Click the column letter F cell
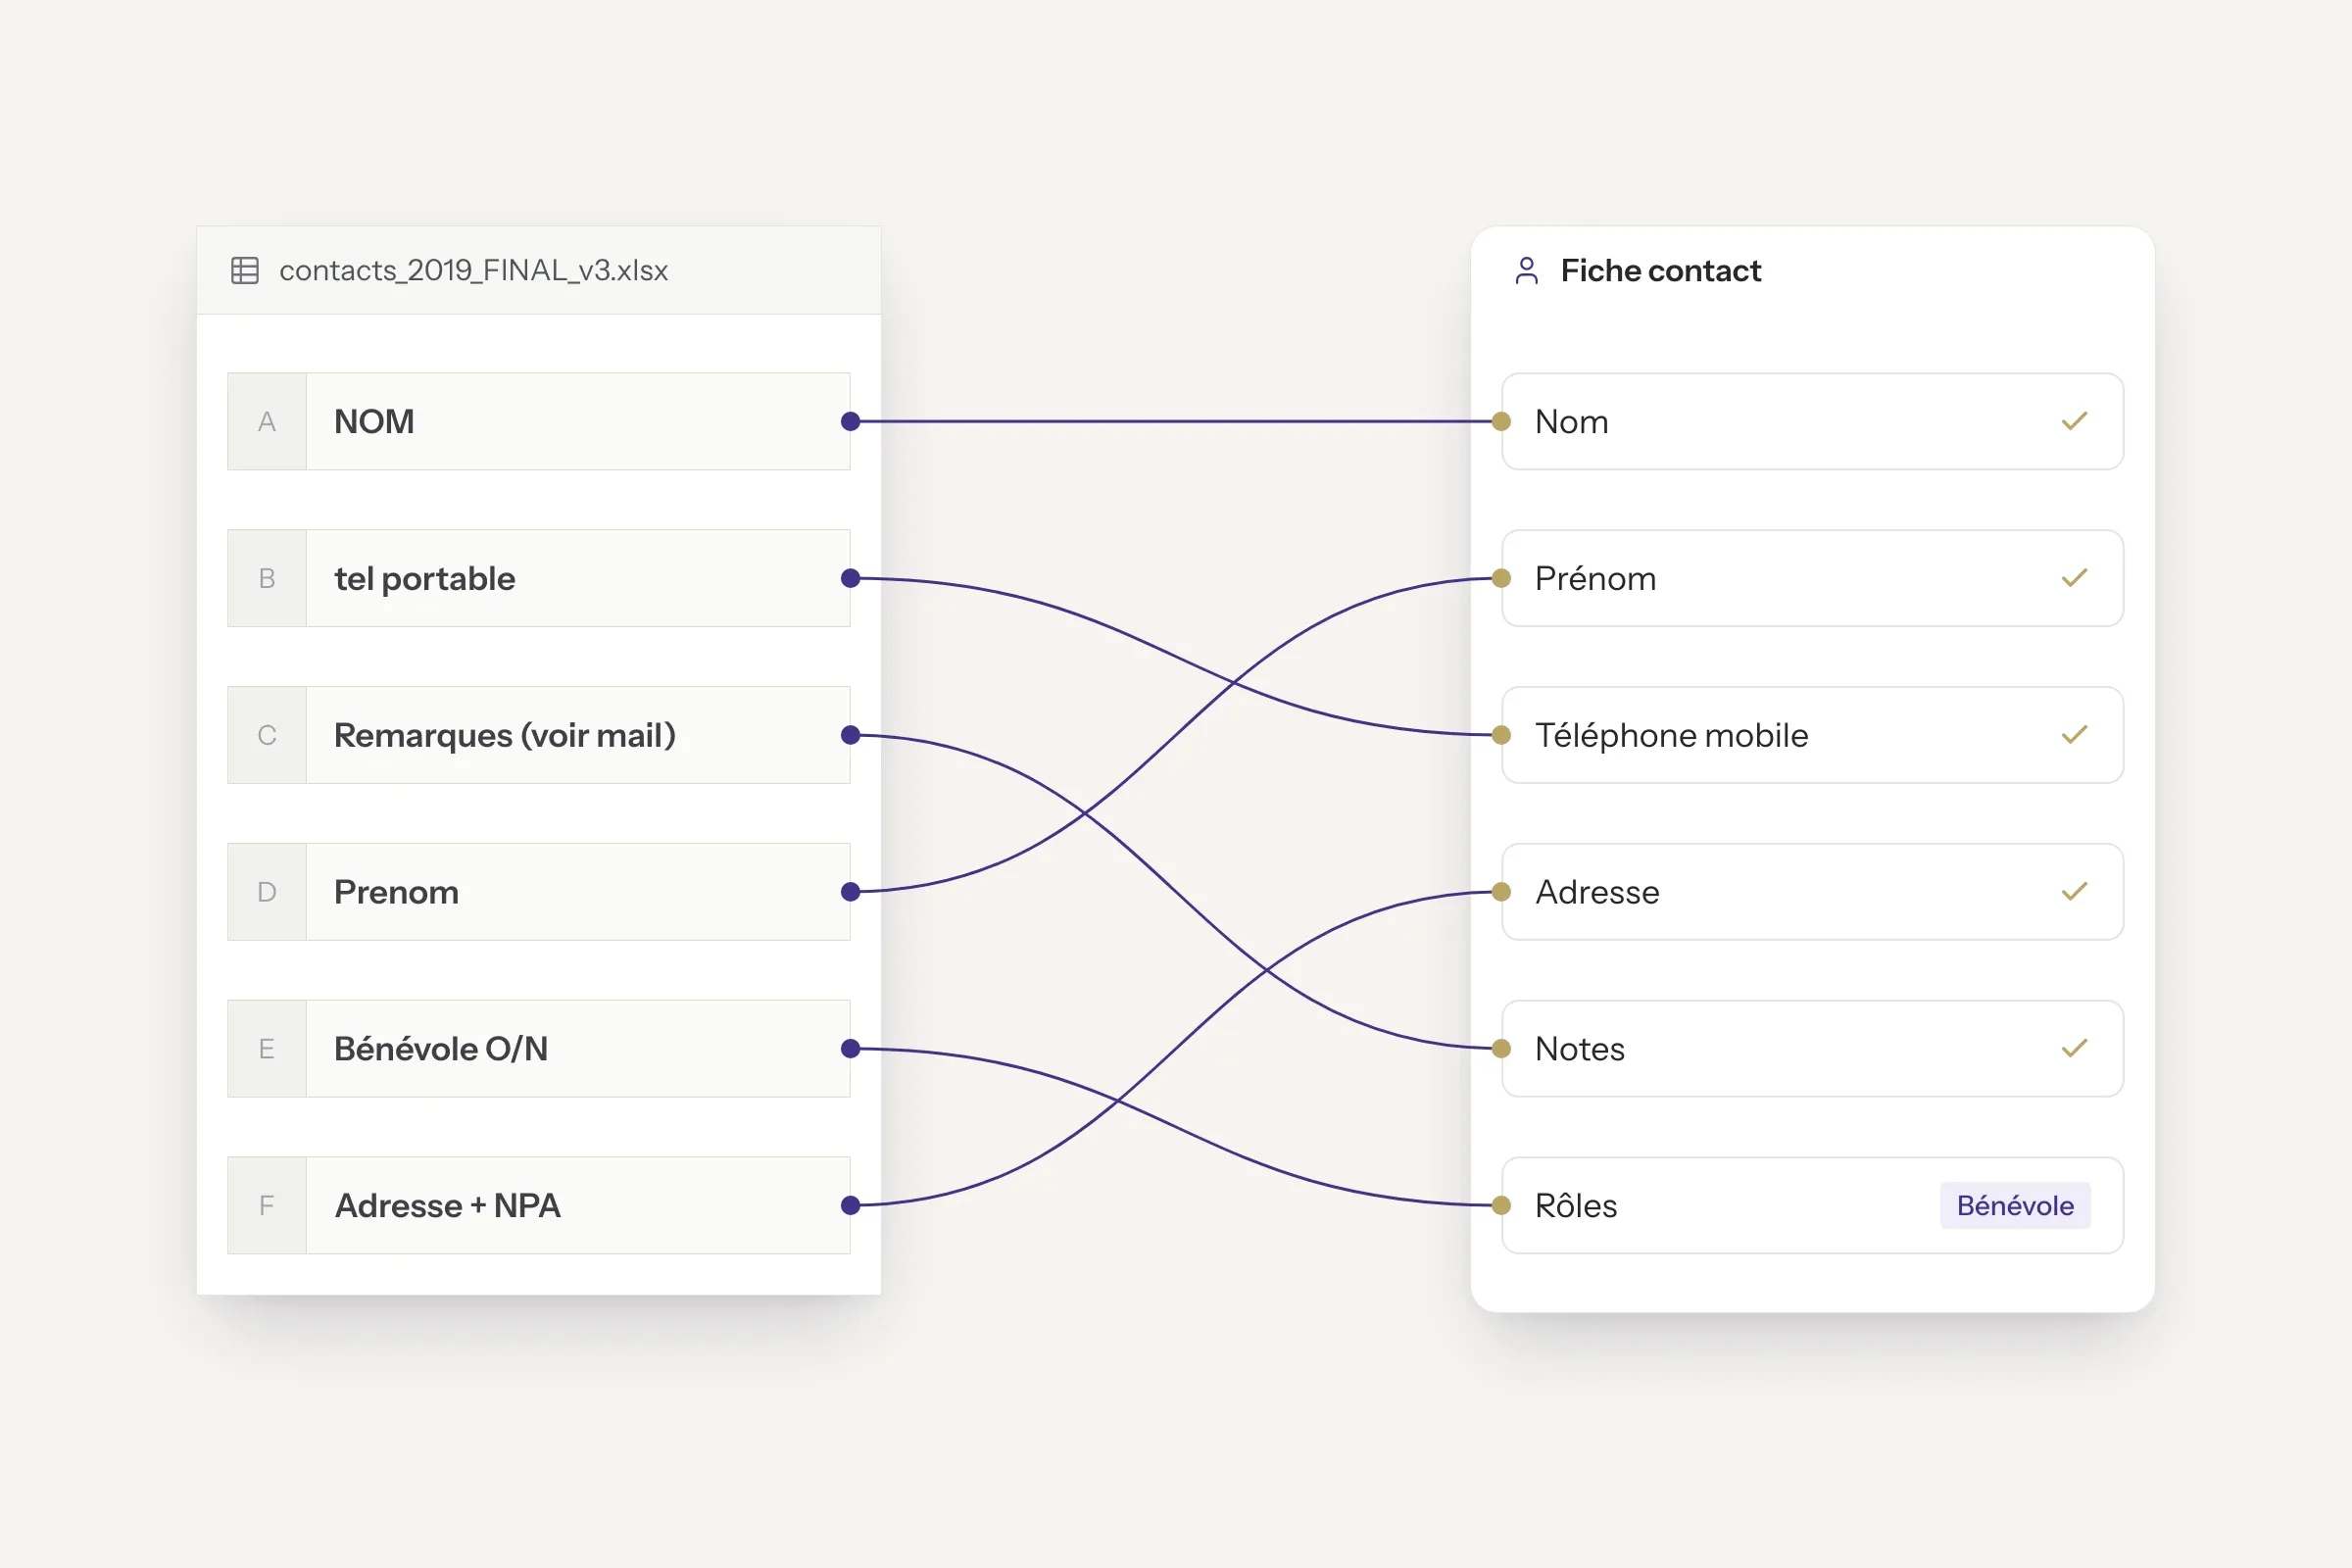The width and height of the screenshot is (2352, 1568). click(x=267, y=1205)
